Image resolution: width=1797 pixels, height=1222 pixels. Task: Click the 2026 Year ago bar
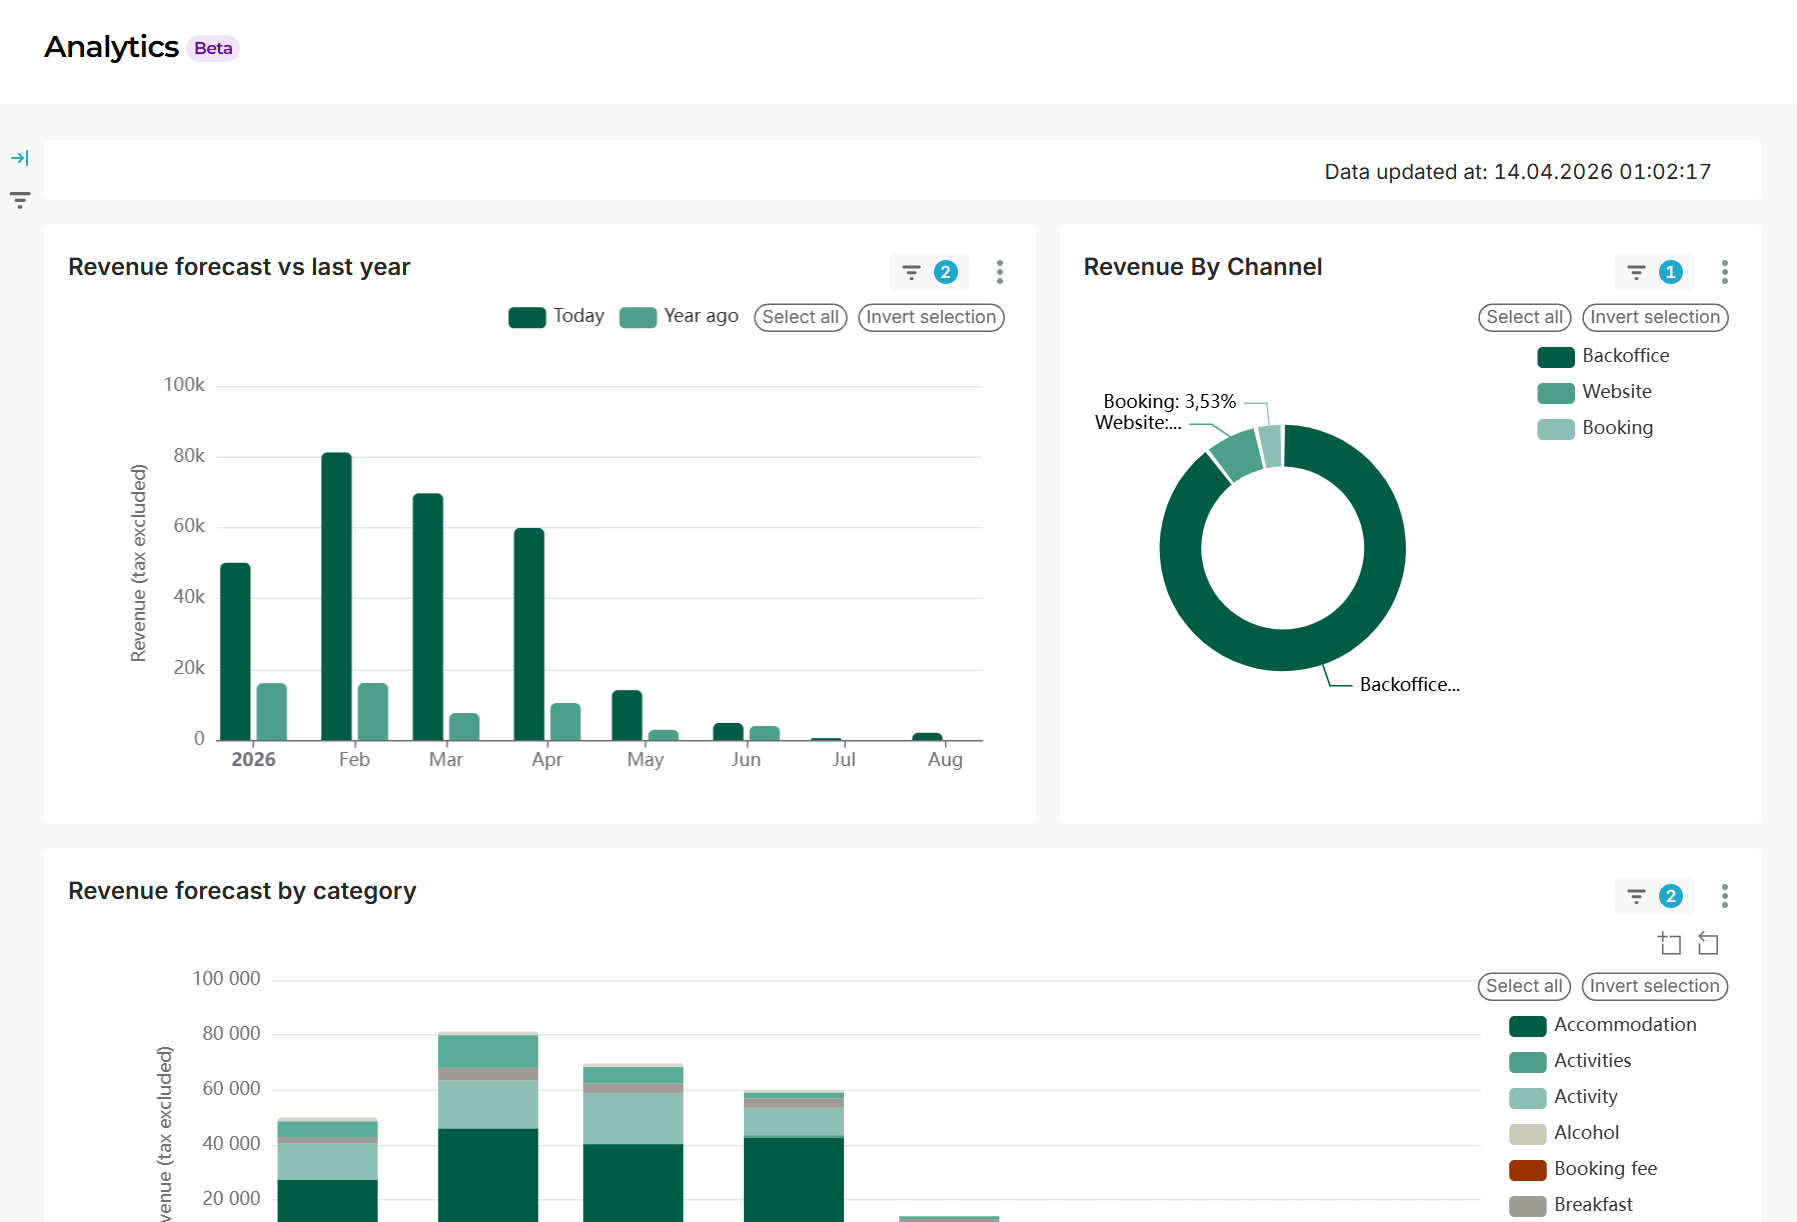pos(272,712)
